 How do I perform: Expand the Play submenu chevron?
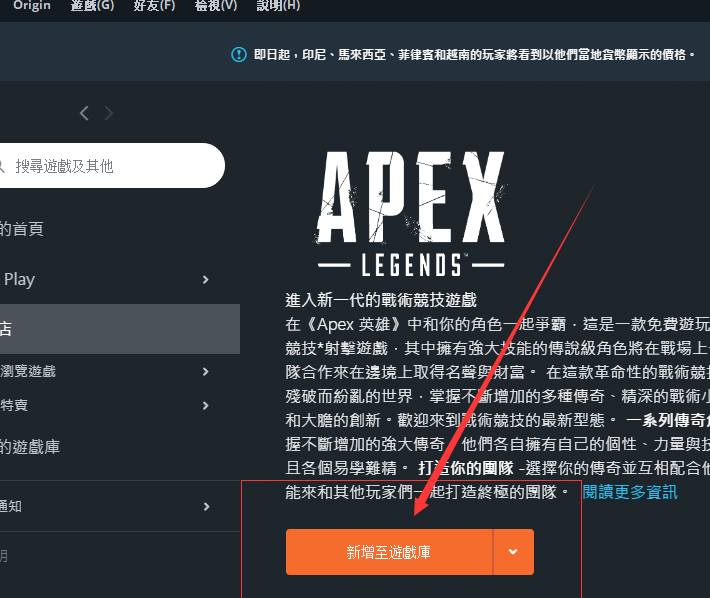click(x=205, y=280)
